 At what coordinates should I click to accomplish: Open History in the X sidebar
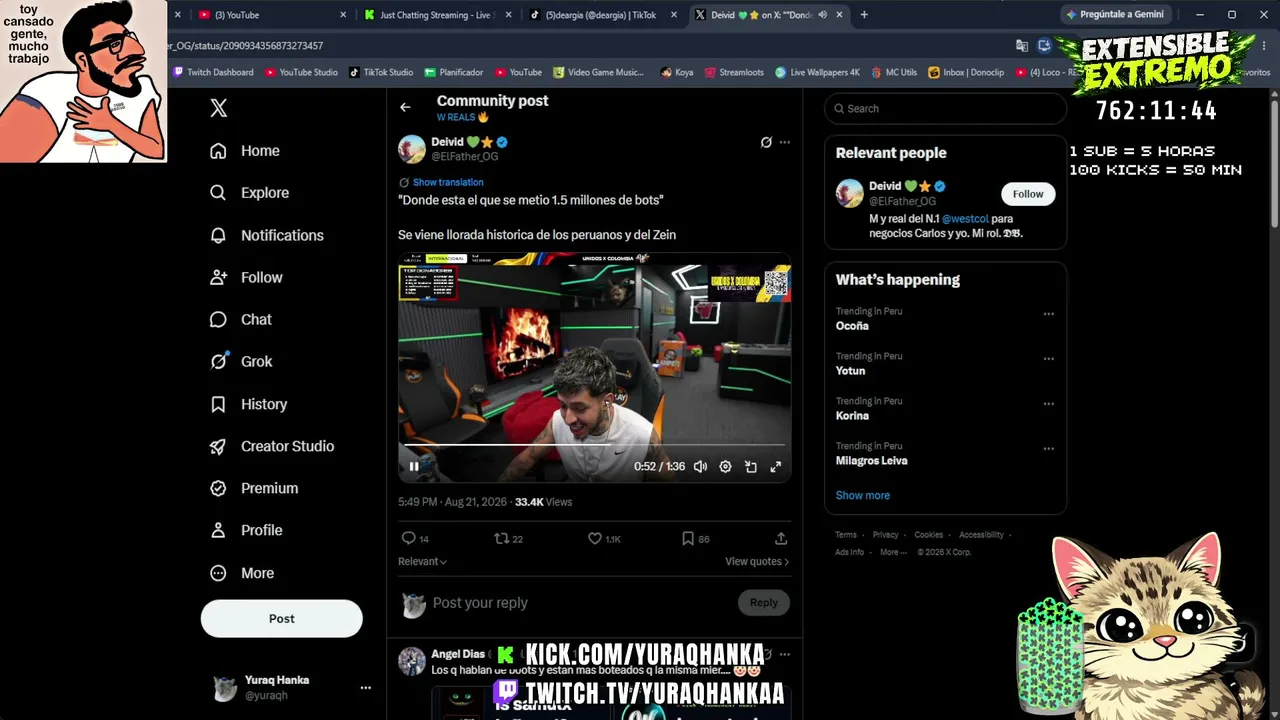(248, 404)
